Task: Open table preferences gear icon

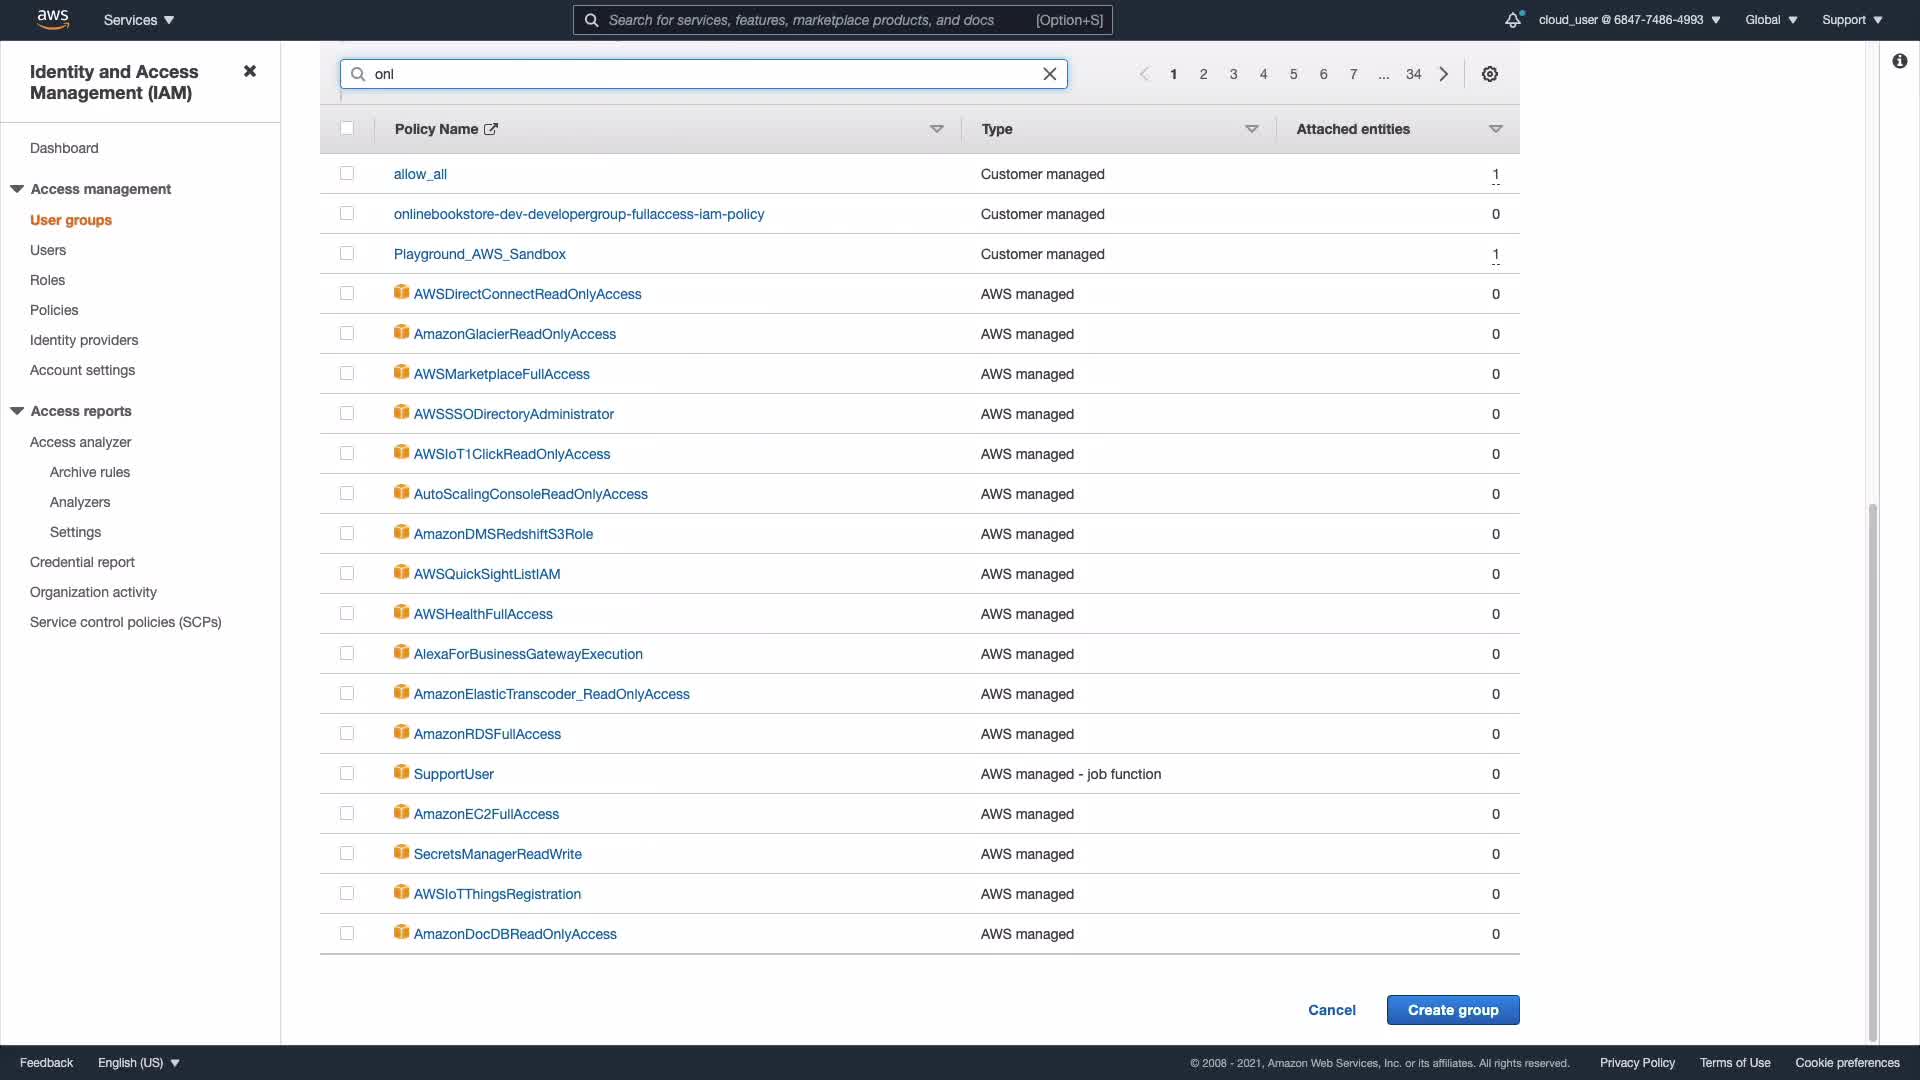Action: 1489,74
